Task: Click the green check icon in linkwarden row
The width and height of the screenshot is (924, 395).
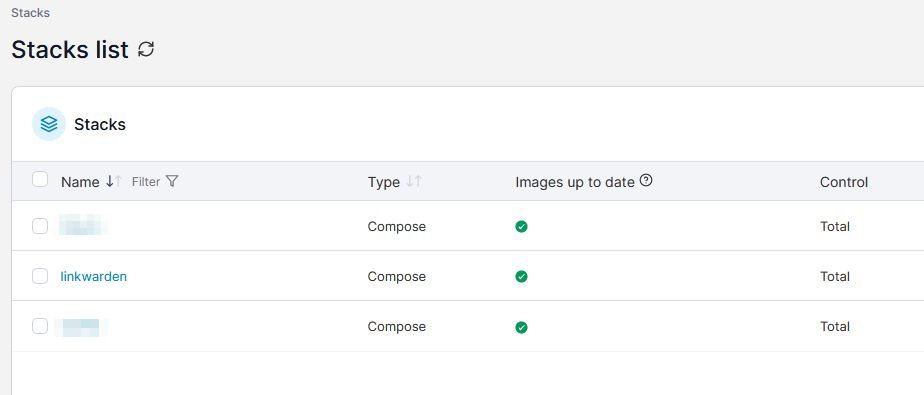Action: point(521,276)
